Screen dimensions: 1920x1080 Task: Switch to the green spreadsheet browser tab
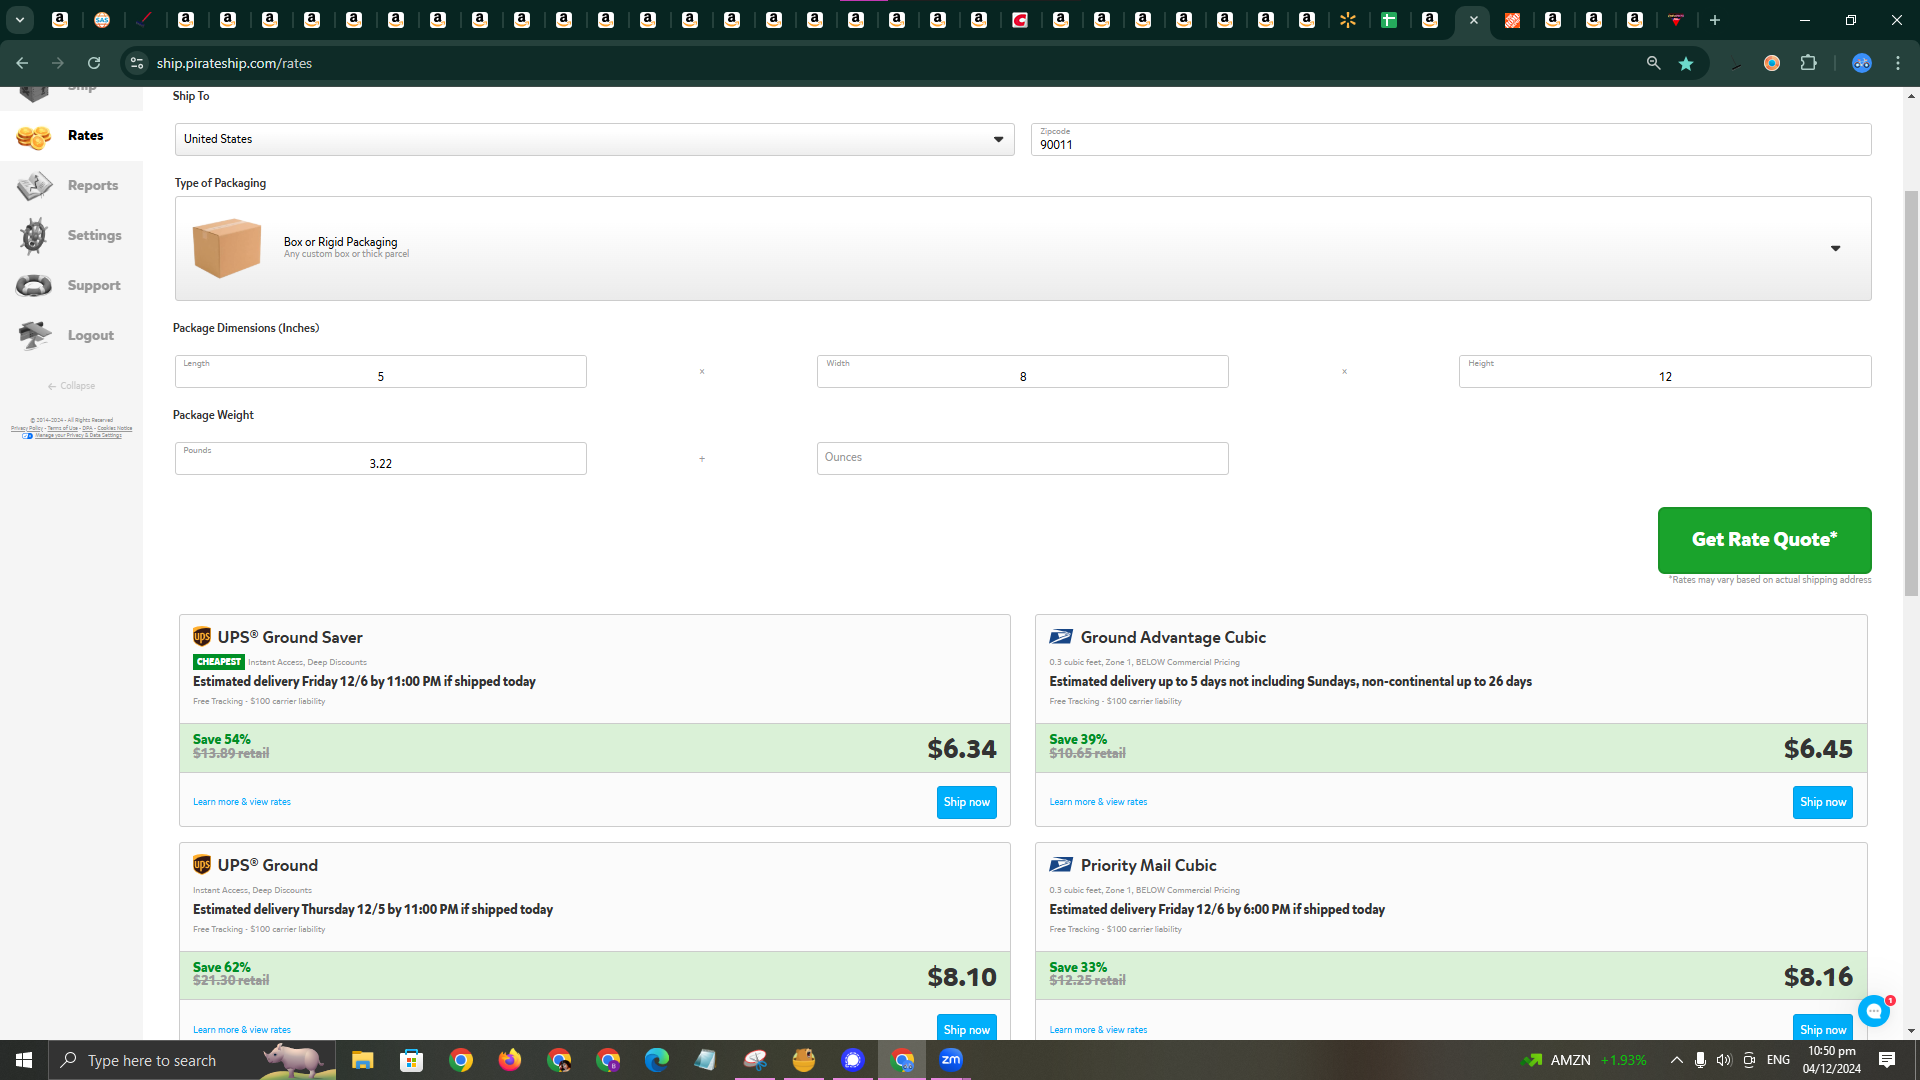(1389, 20)
